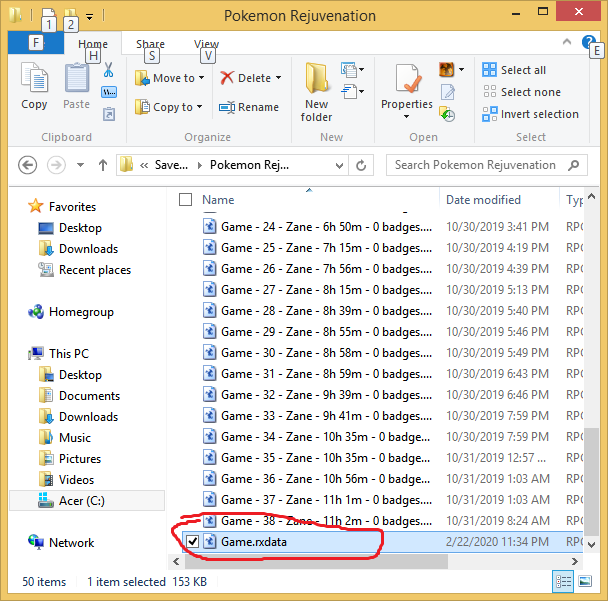Go up one folder level
608x601 pixels.
103,166
